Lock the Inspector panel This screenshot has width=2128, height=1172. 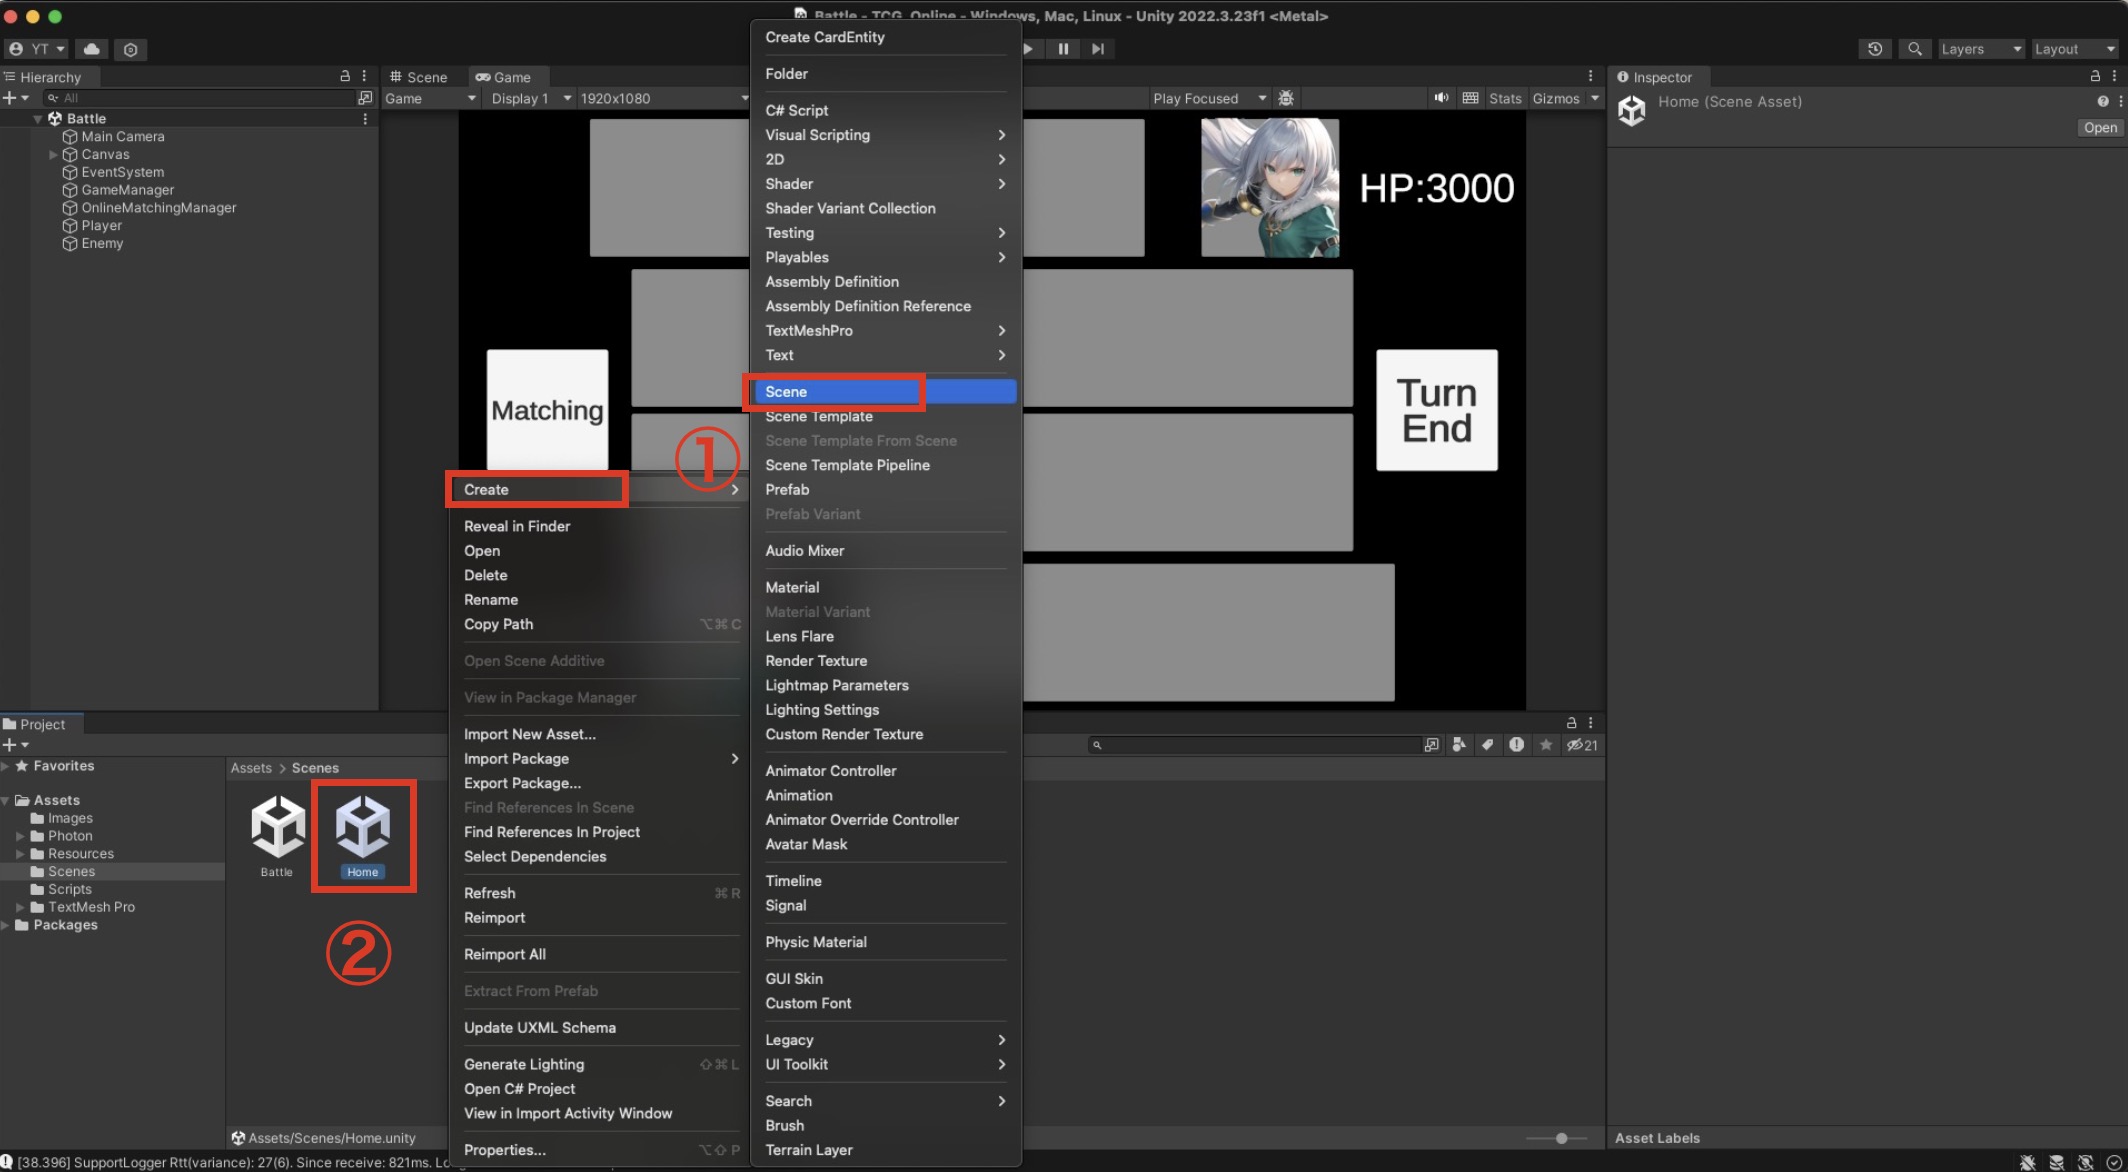2094,76
